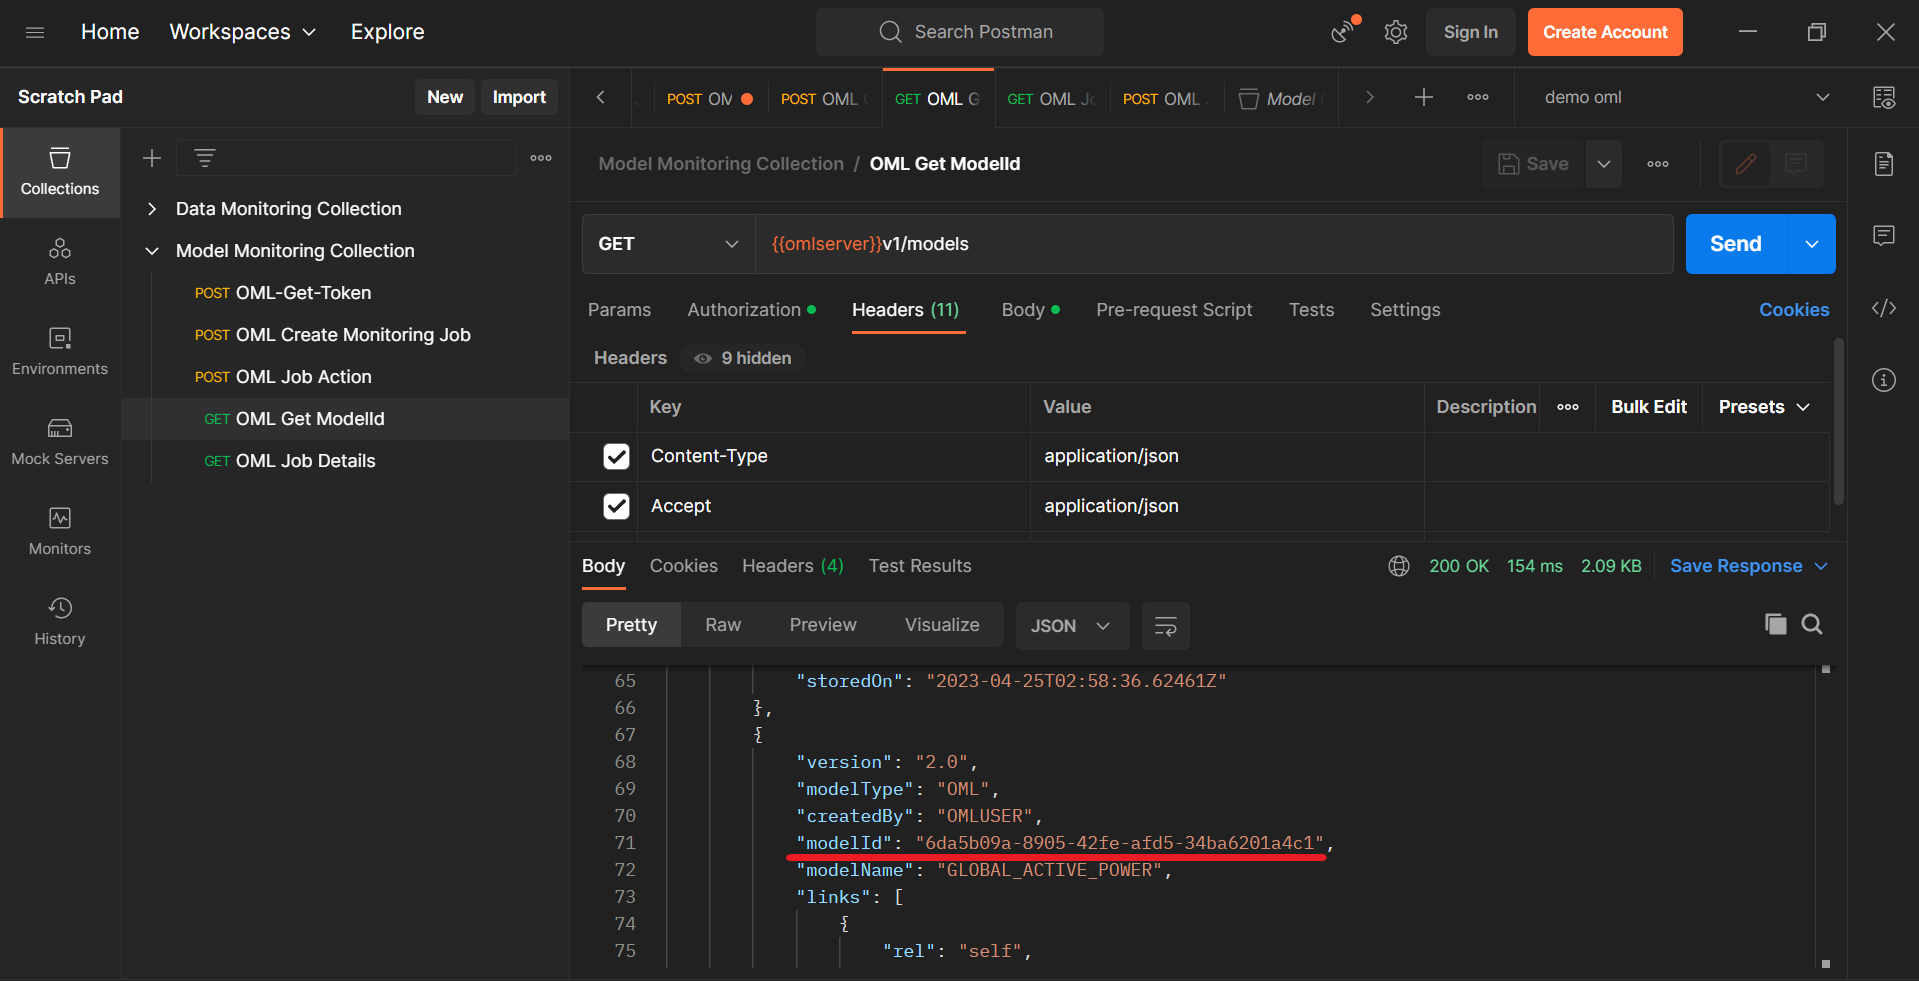Show the 9 hidden headers
The height and width of the screenshot is (981, 1919).
click(x=743, y=358)
